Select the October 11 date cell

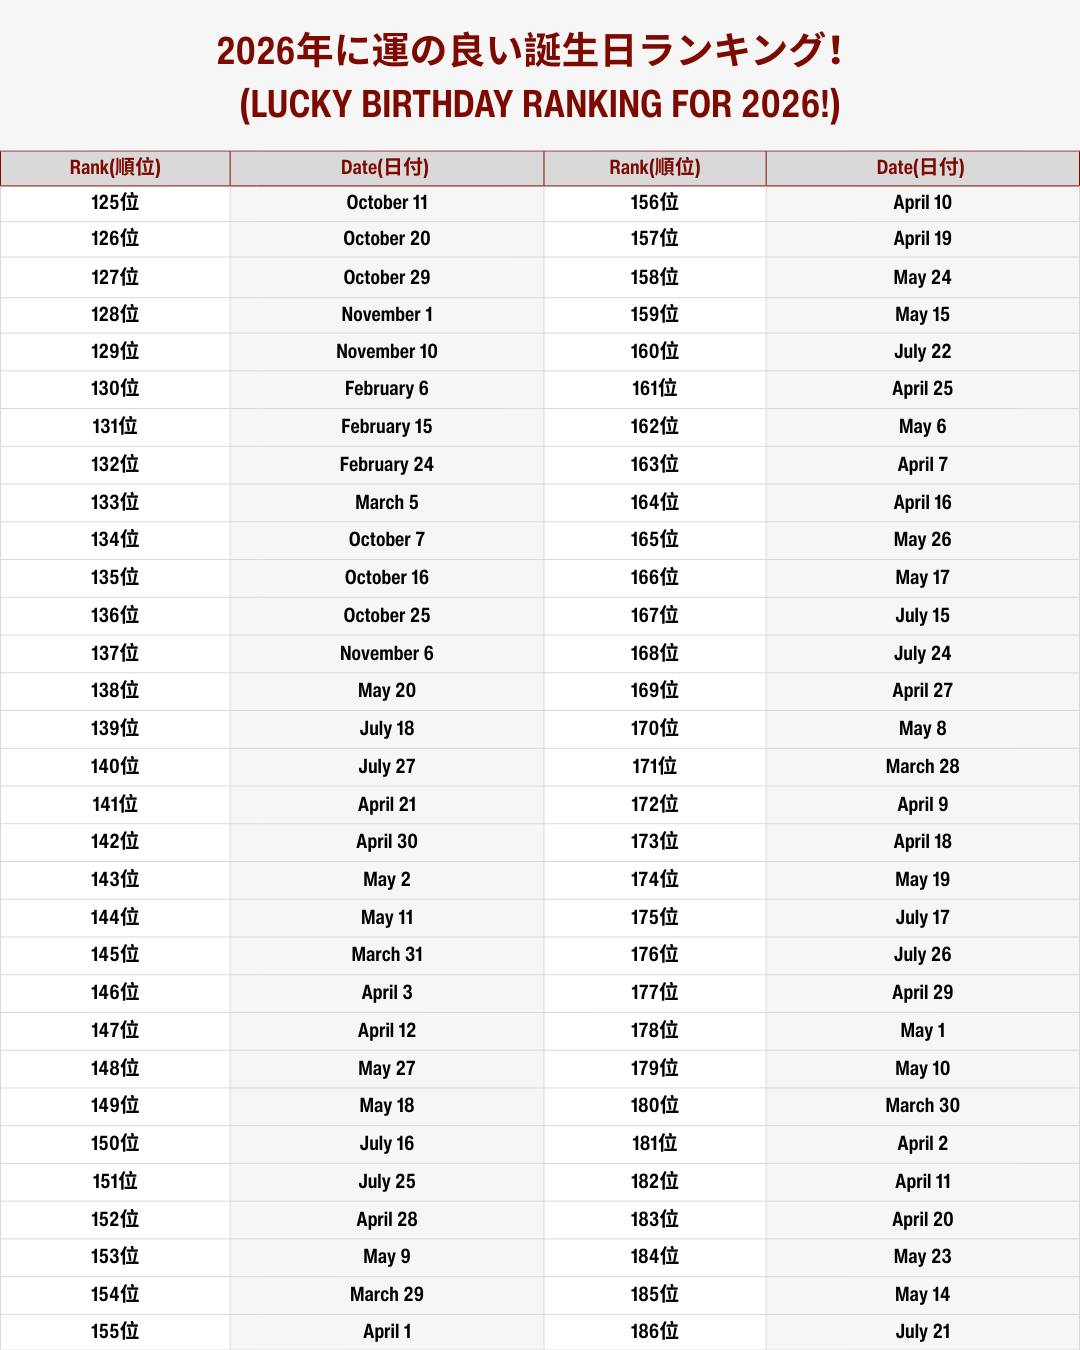coord(387,203)
